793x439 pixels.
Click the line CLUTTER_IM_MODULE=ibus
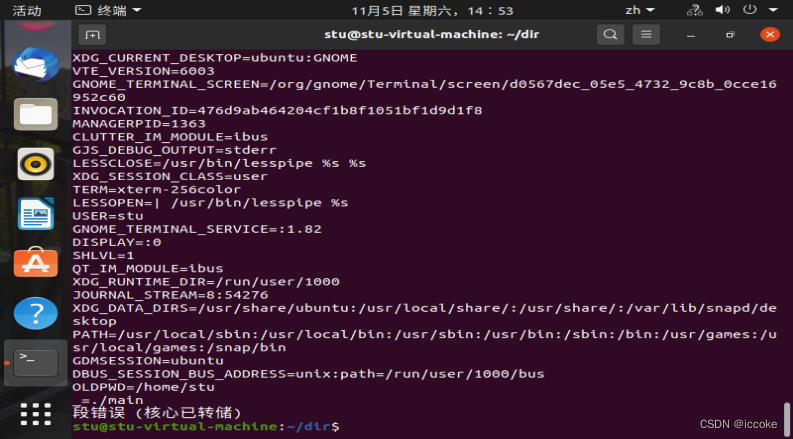(x=170, y=137)
